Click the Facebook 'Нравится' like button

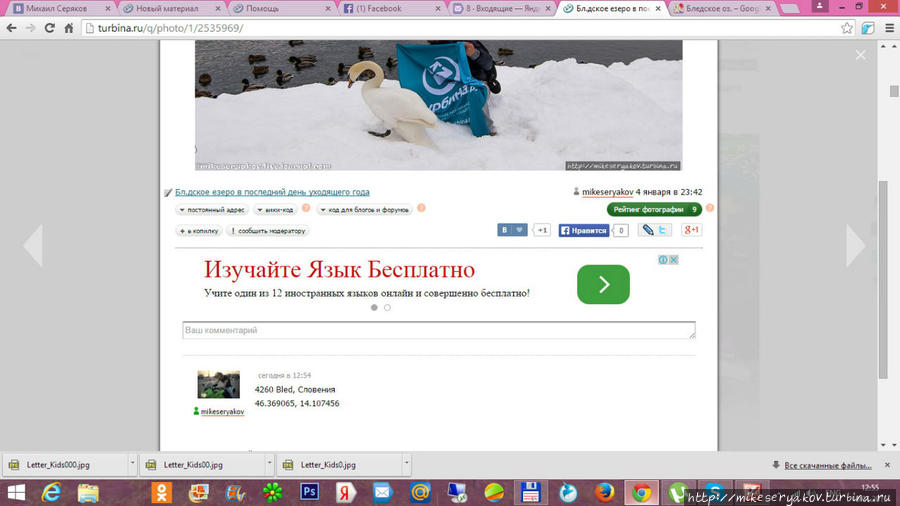tap(583, 230)
